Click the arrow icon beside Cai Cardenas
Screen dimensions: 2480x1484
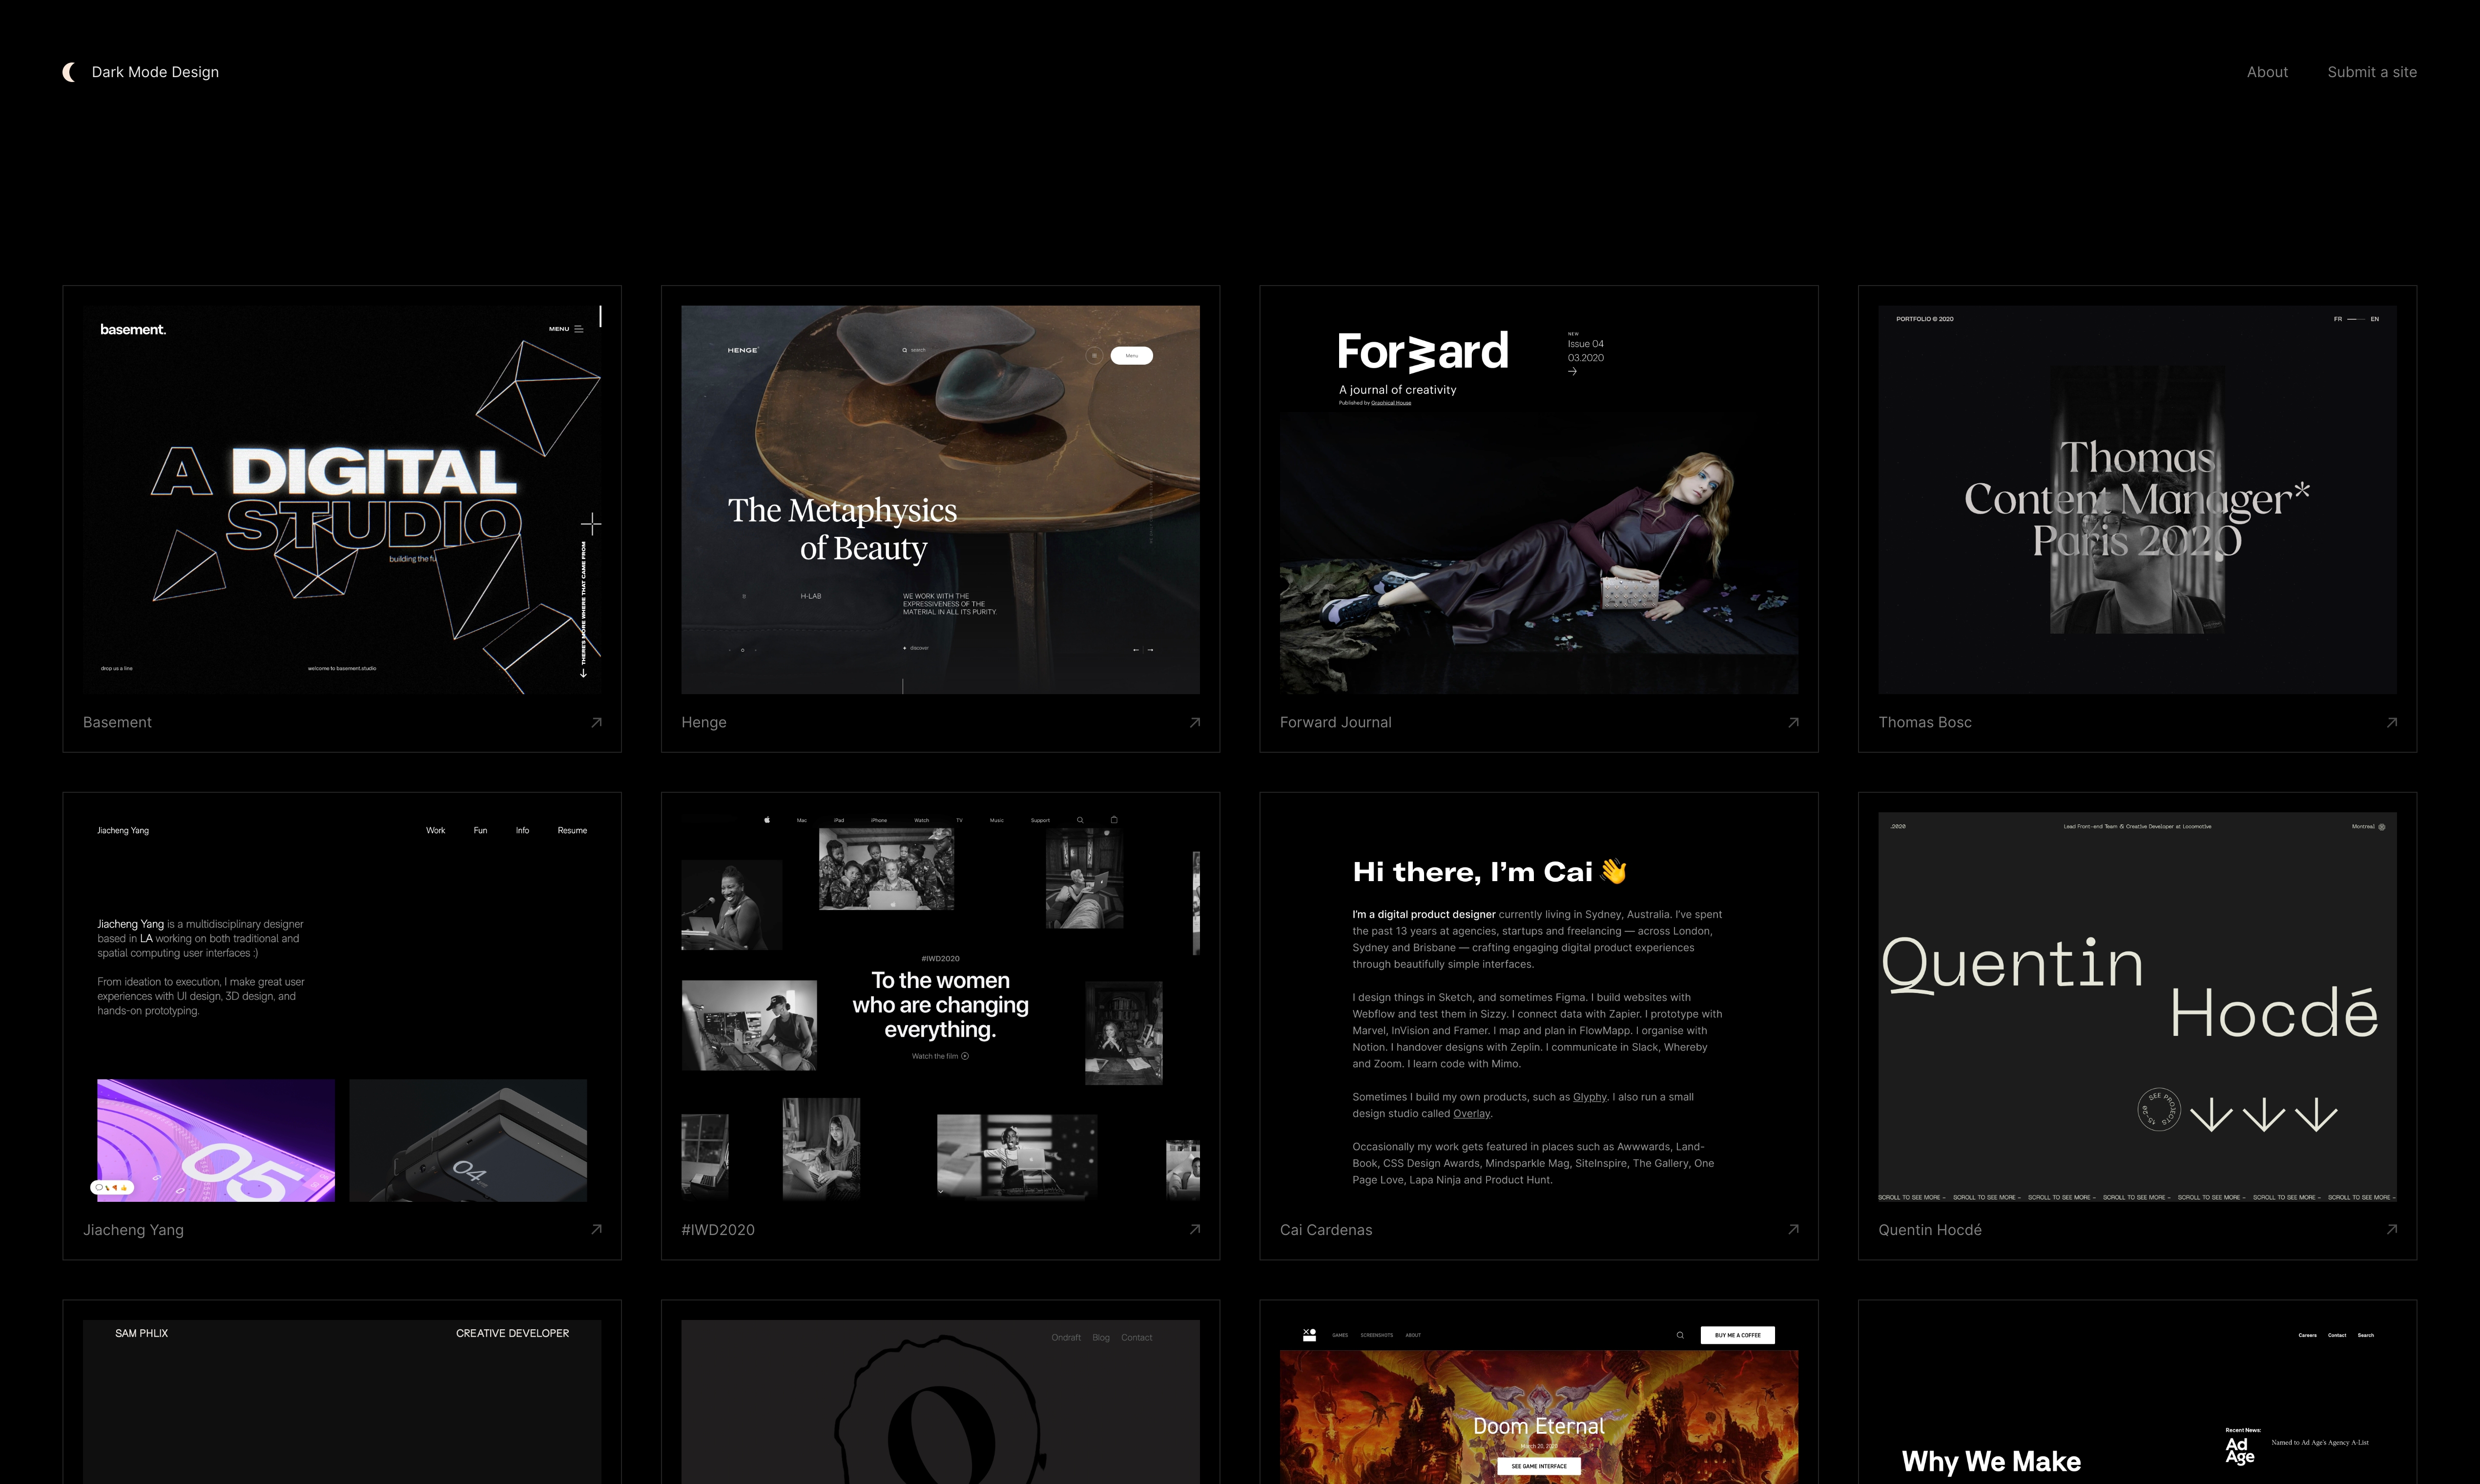pyautogui.click(x=1793, y=1230)
